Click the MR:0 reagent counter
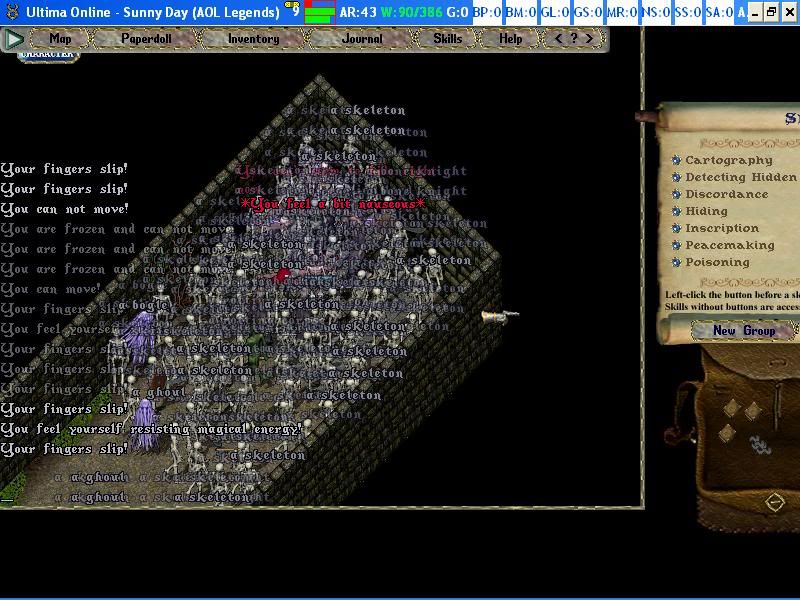This screenshot has width=800, height=600. pyautogui.click(x=621, y=12)
